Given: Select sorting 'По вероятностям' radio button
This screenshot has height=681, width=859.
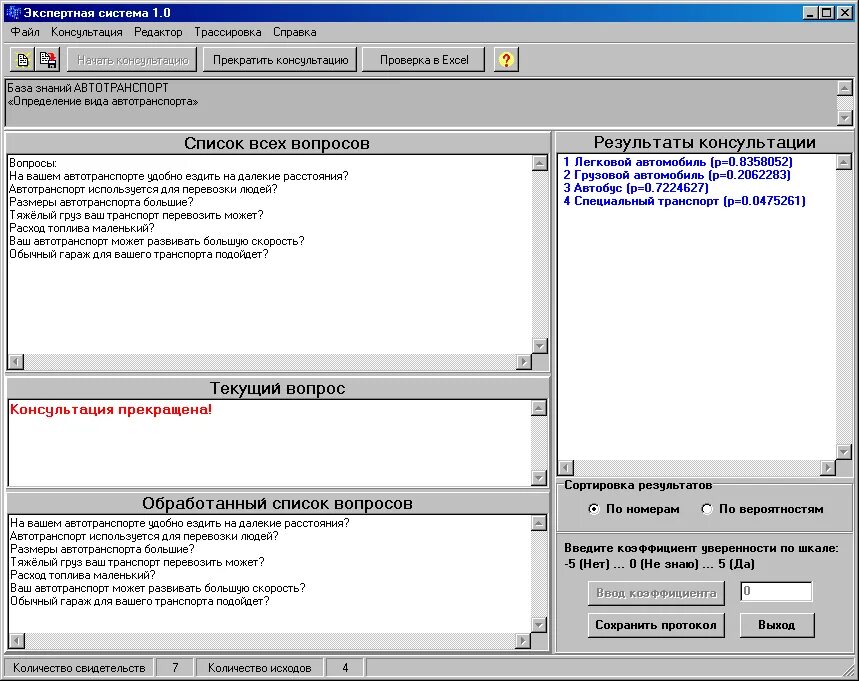Looking at the screenshot, I should [x=707, y=509].
